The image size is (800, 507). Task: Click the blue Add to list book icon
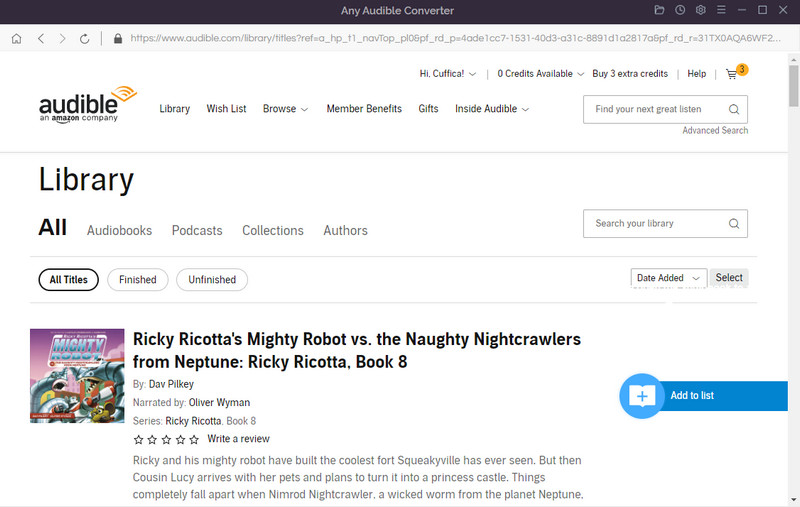tap(642, 396)
